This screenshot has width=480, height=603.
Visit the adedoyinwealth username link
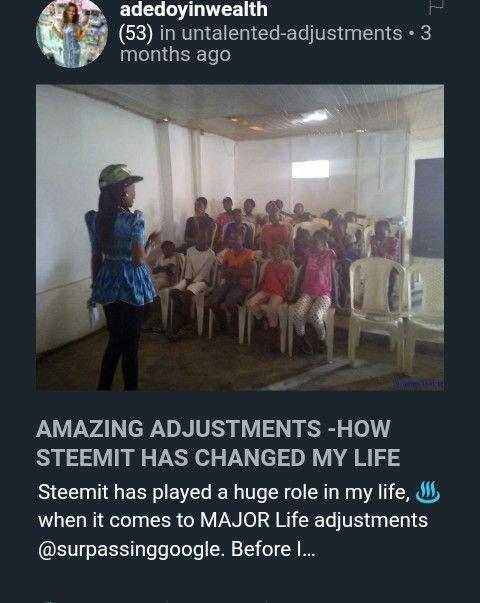point(193,9)
